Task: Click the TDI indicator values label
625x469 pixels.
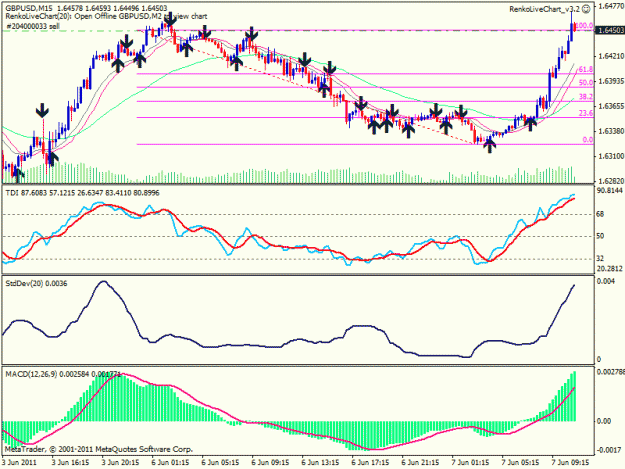Action: [82, 193]
